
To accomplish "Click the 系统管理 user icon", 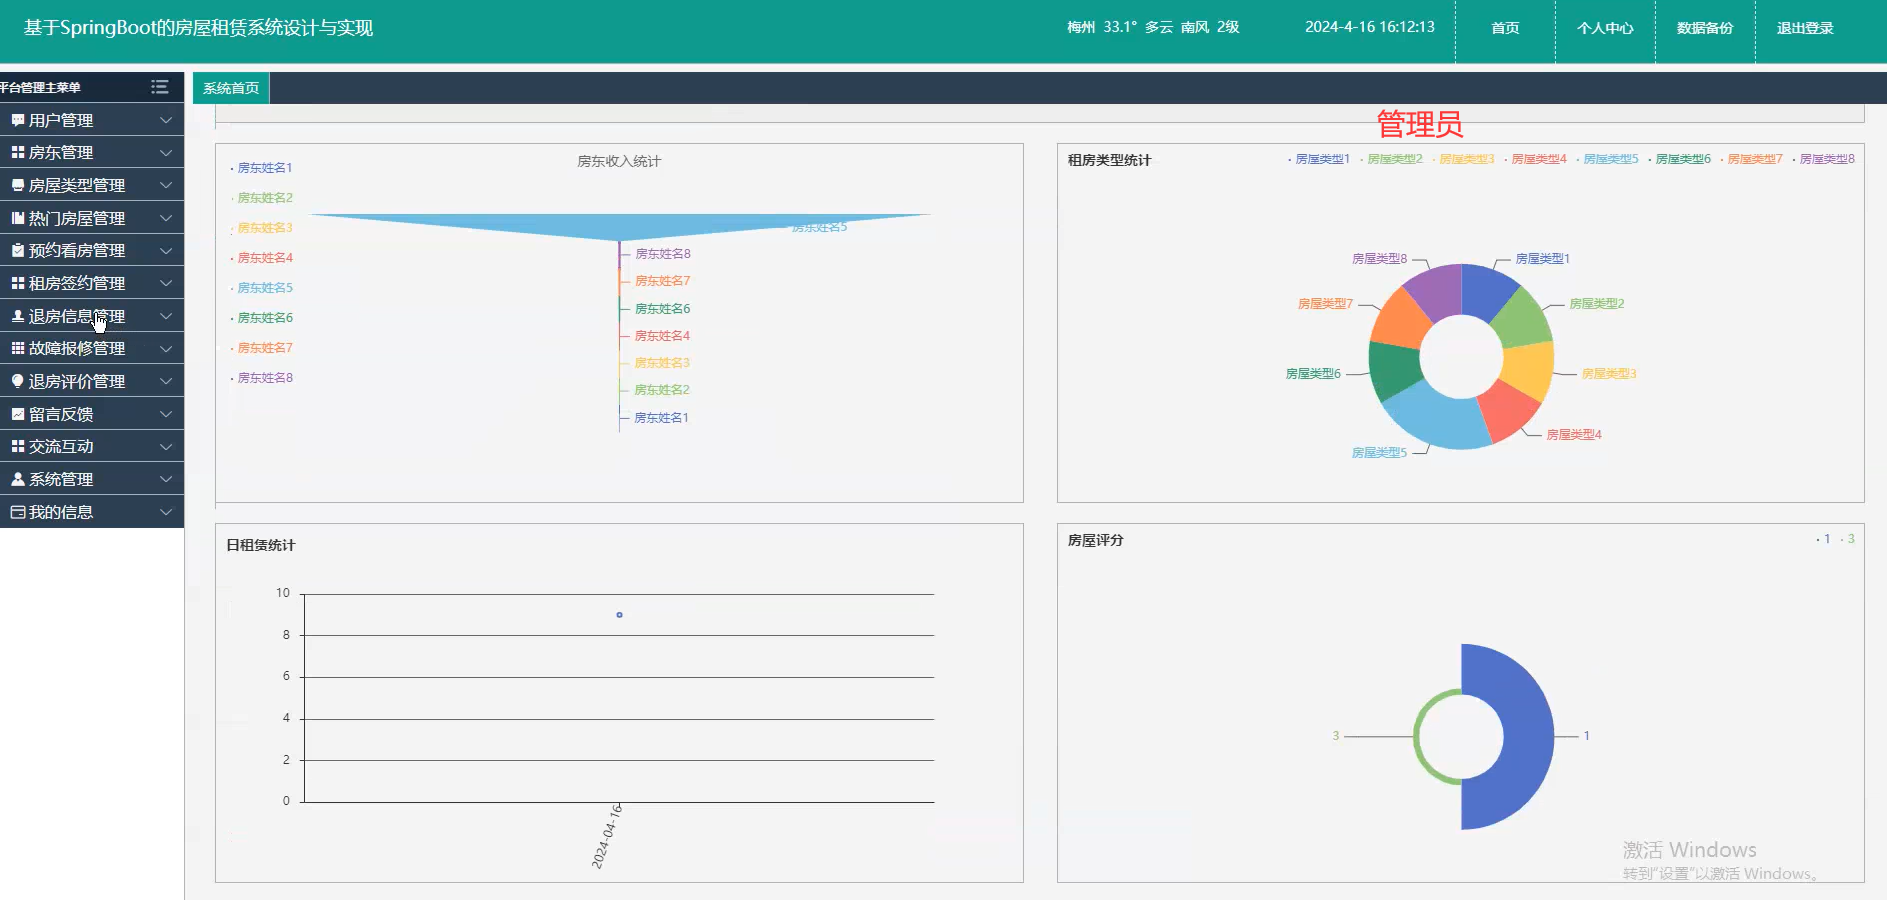I will [x=18, y=479].
